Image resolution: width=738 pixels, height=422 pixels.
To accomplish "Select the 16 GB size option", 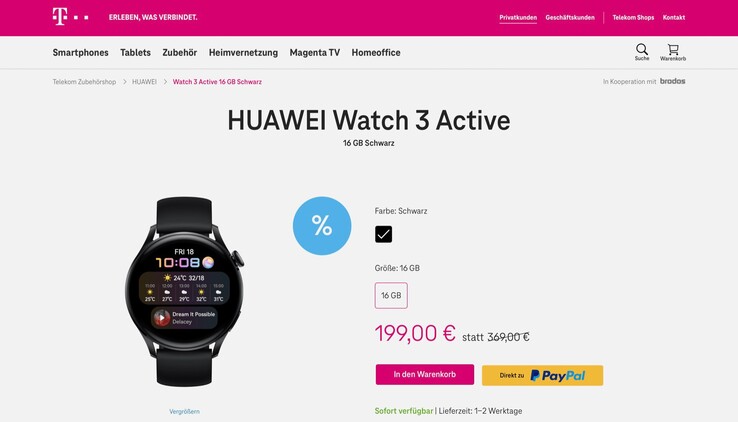I will pos(391,295).
